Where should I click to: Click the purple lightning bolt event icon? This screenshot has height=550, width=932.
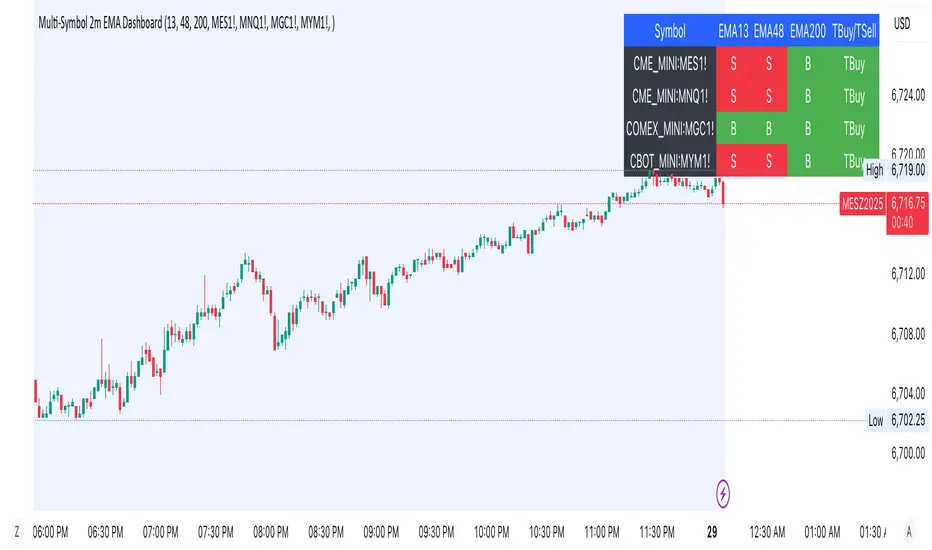723,492
